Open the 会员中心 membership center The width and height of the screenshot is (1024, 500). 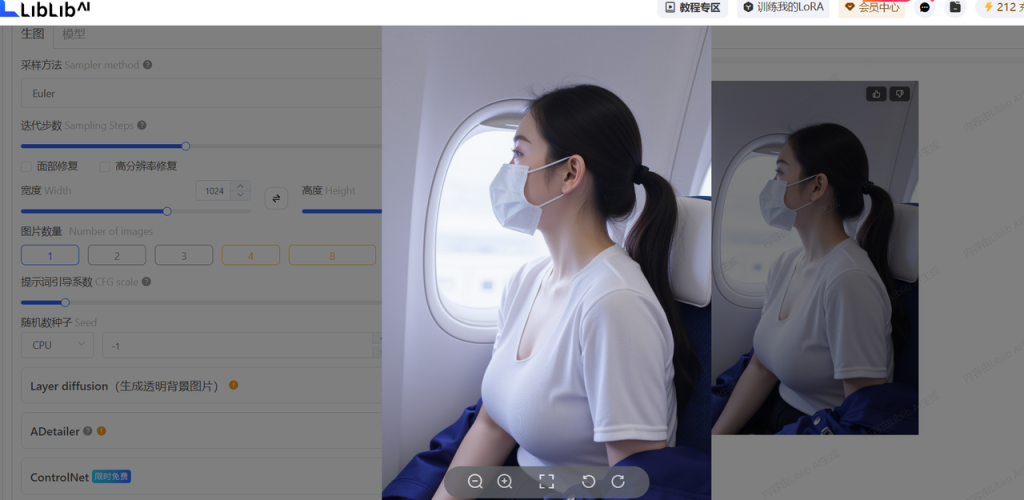(x=871, y=7)
